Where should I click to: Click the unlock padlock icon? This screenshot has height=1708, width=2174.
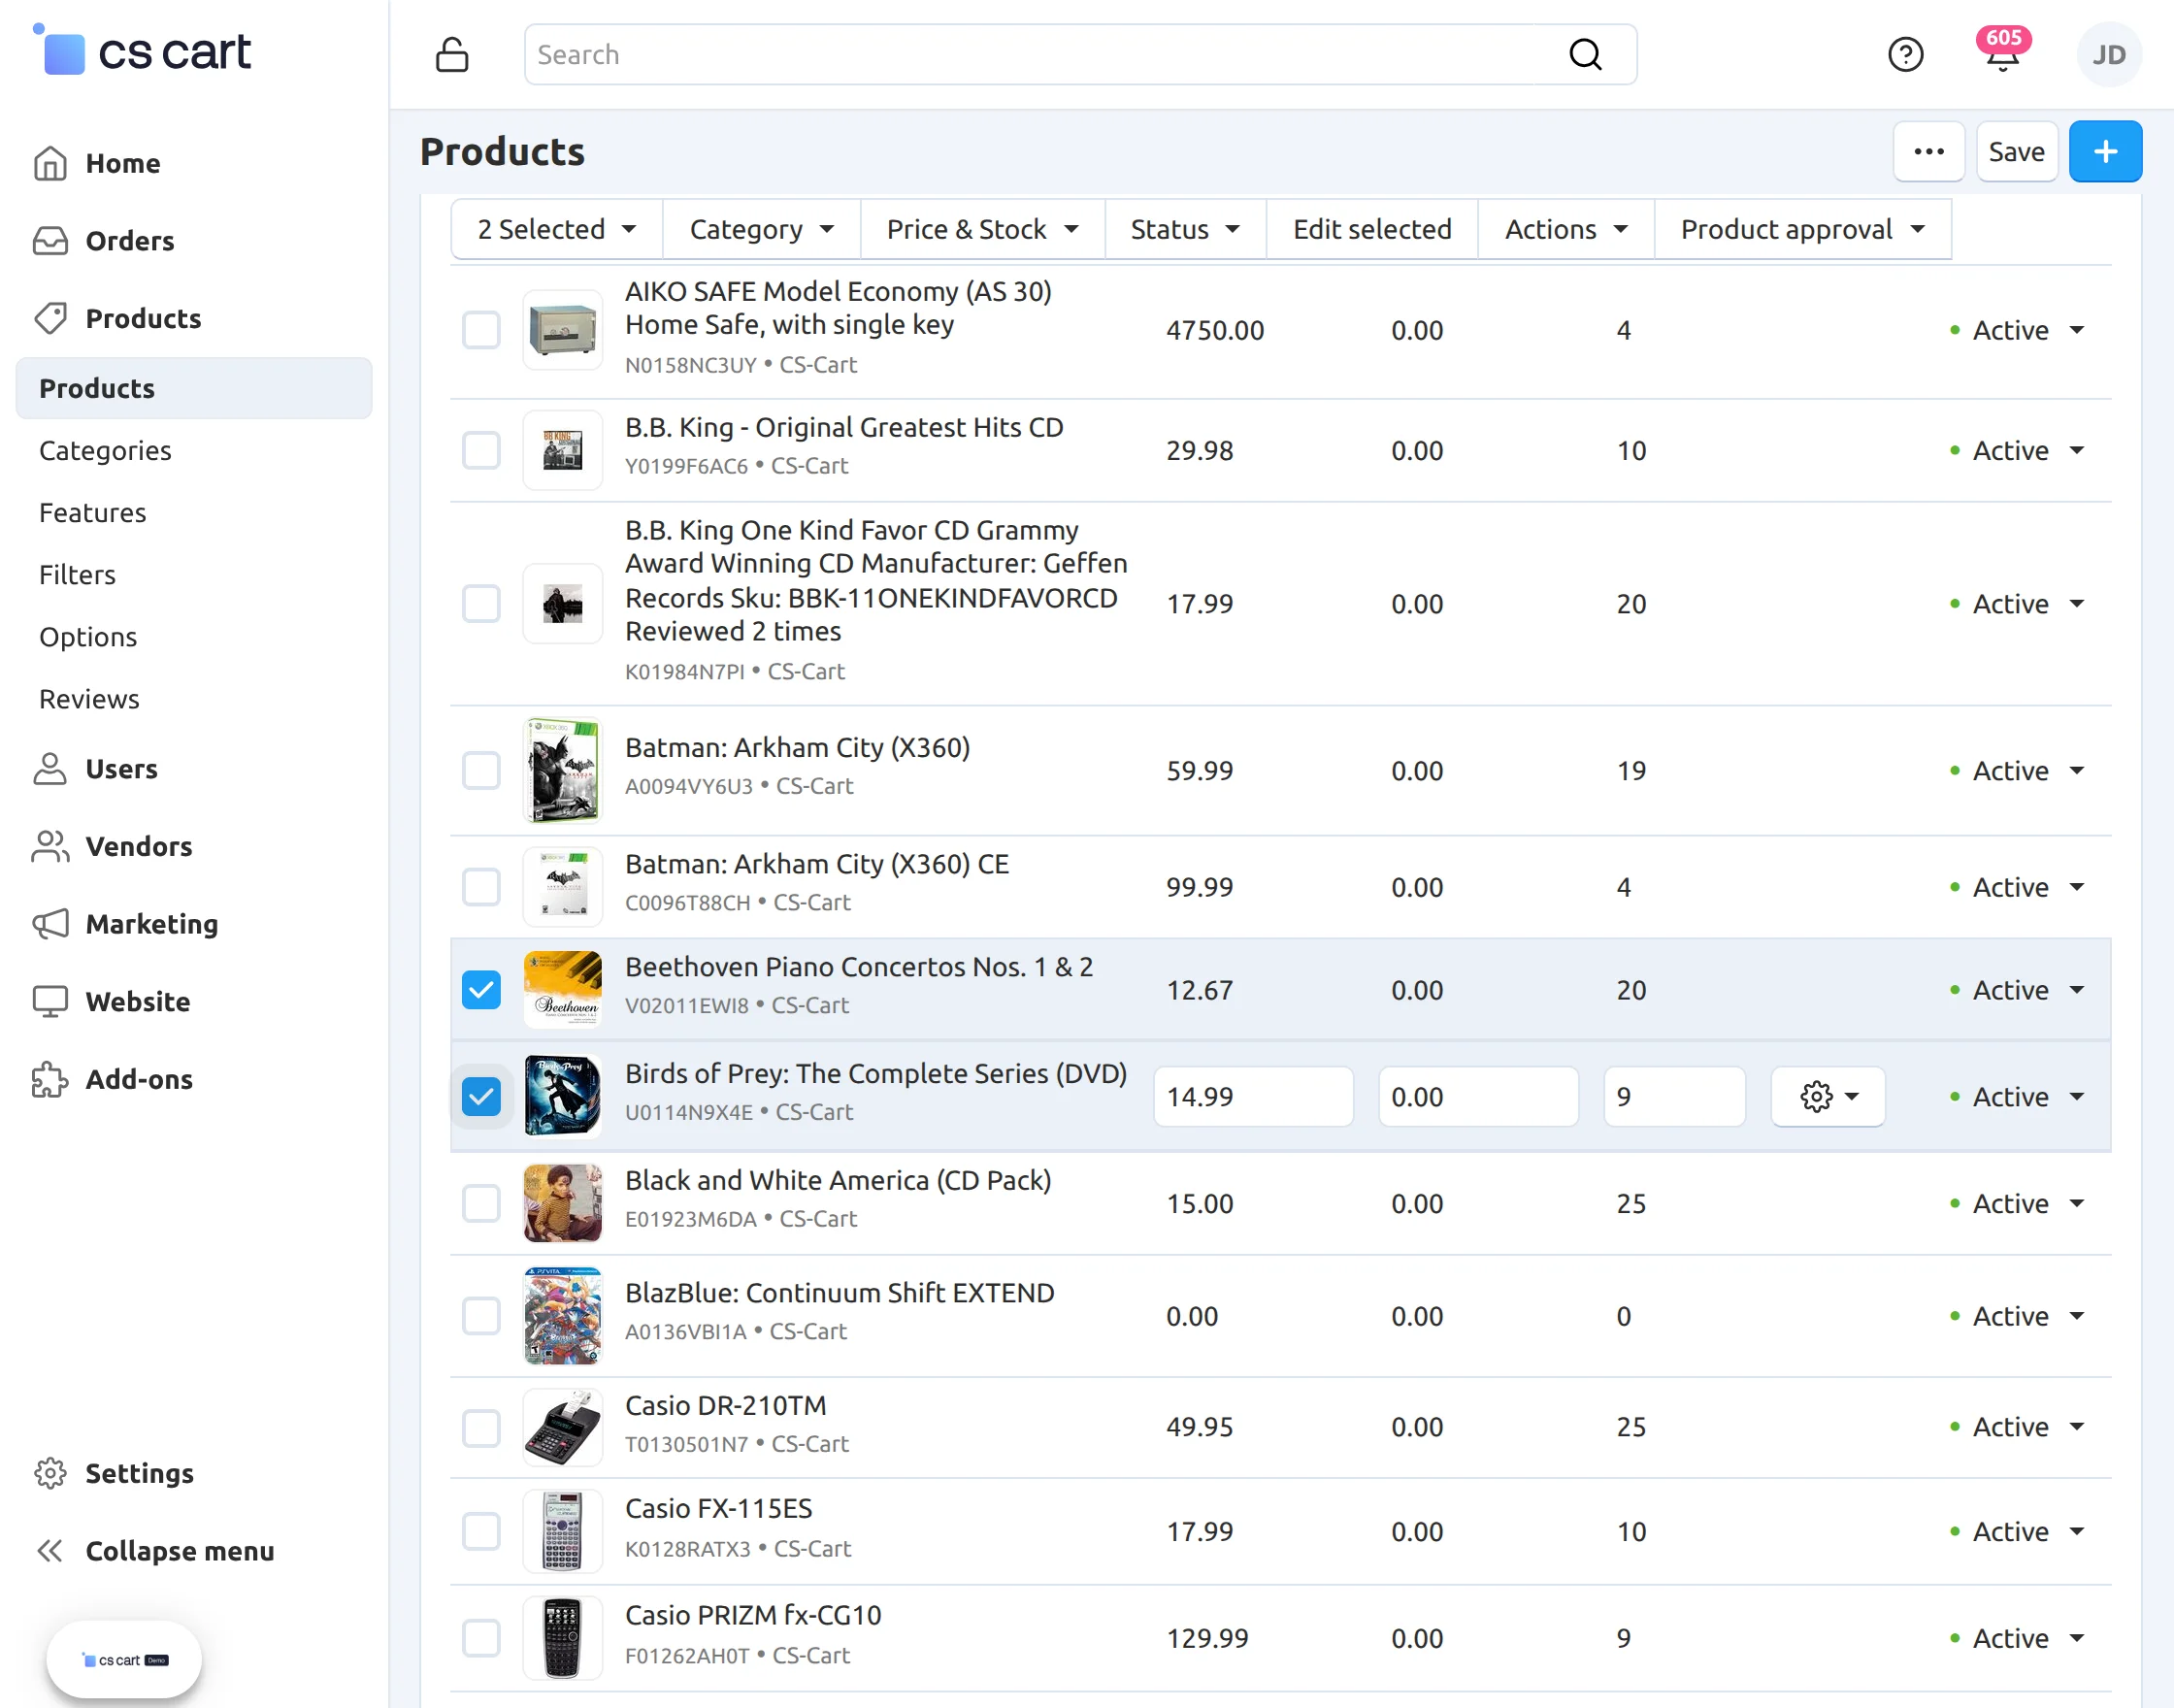(452, 54)
